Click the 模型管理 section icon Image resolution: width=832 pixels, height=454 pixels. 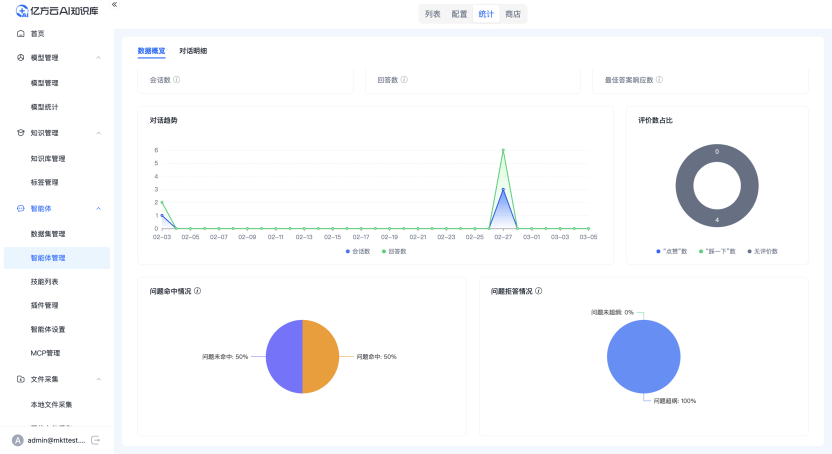pos(21,57)
